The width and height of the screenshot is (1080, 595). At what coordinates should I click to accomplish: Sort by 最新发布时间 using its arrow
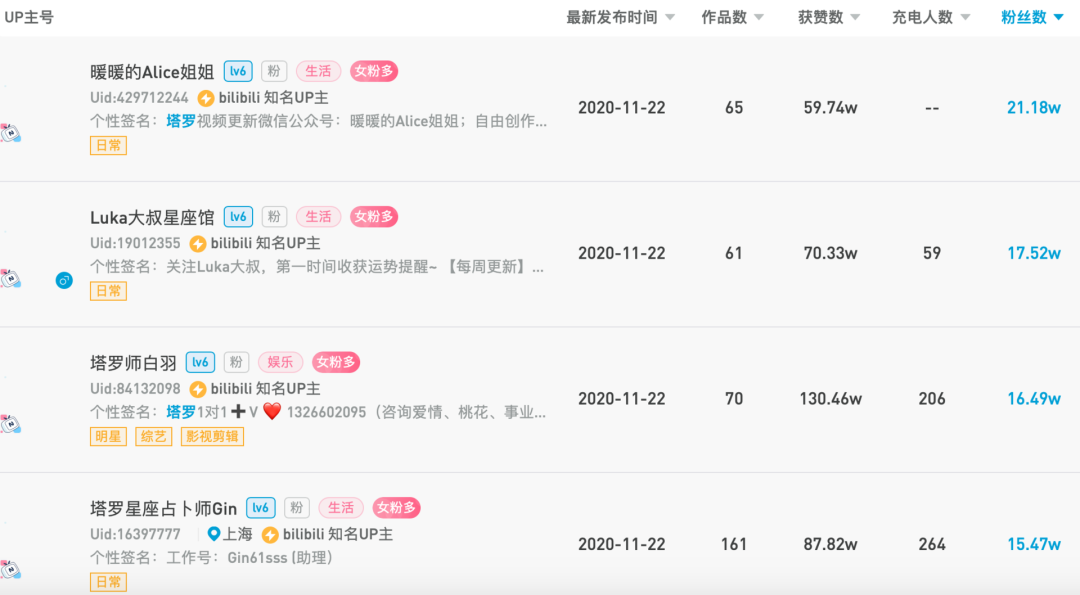tap(670, 17)
